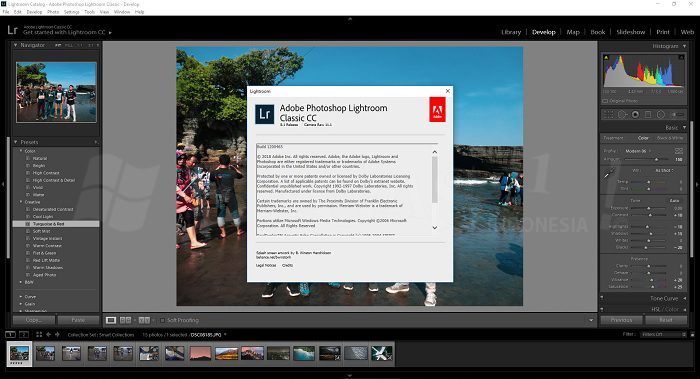700x379 pixels.
Task: Go forward with right arrow in filmstrip bar
Action: coord(57,334)
